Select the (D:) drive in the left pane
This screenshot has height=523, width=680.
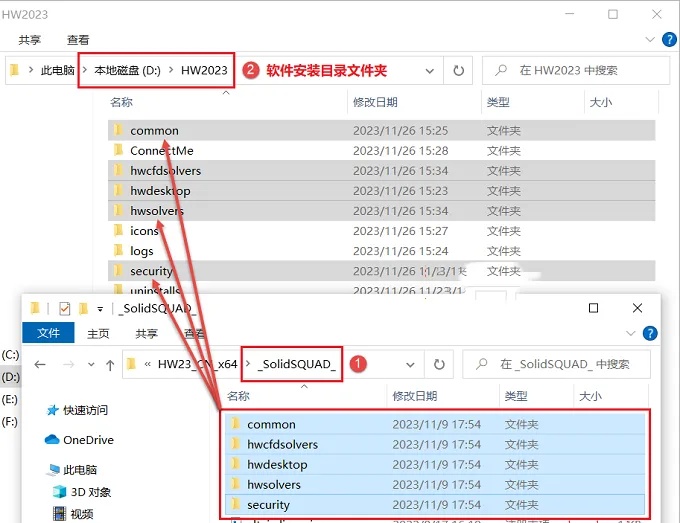point(11,377)
